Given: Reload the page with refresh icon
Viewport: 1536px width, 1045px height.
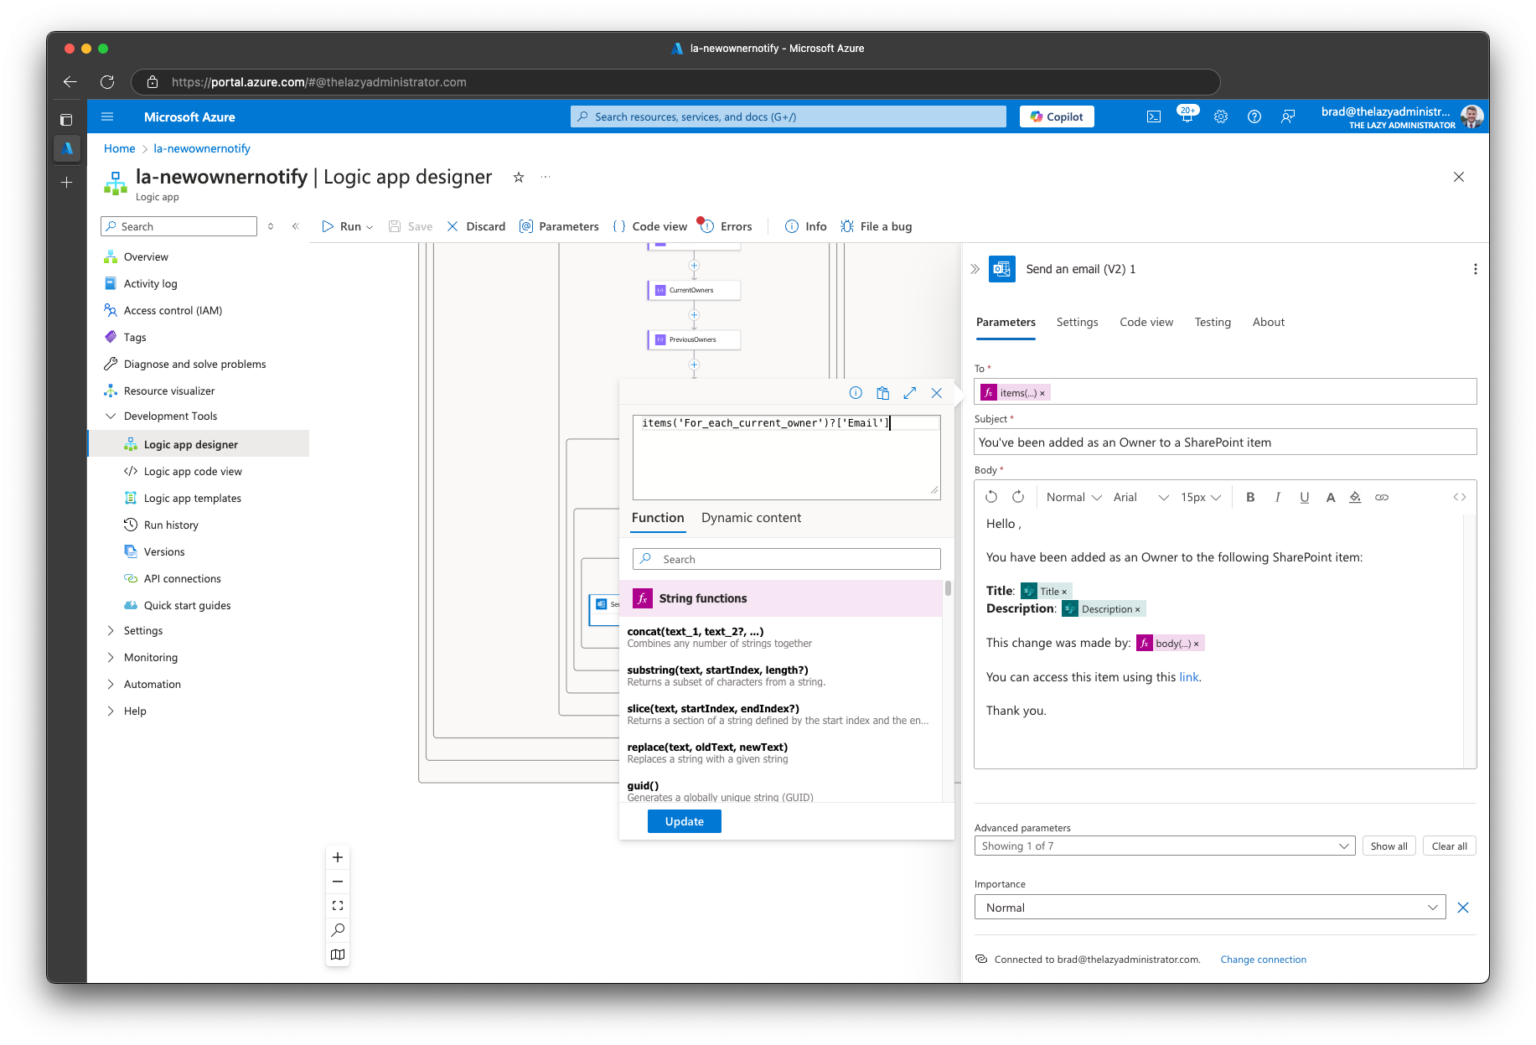Looking at the screenshot, I should [107, 82].
